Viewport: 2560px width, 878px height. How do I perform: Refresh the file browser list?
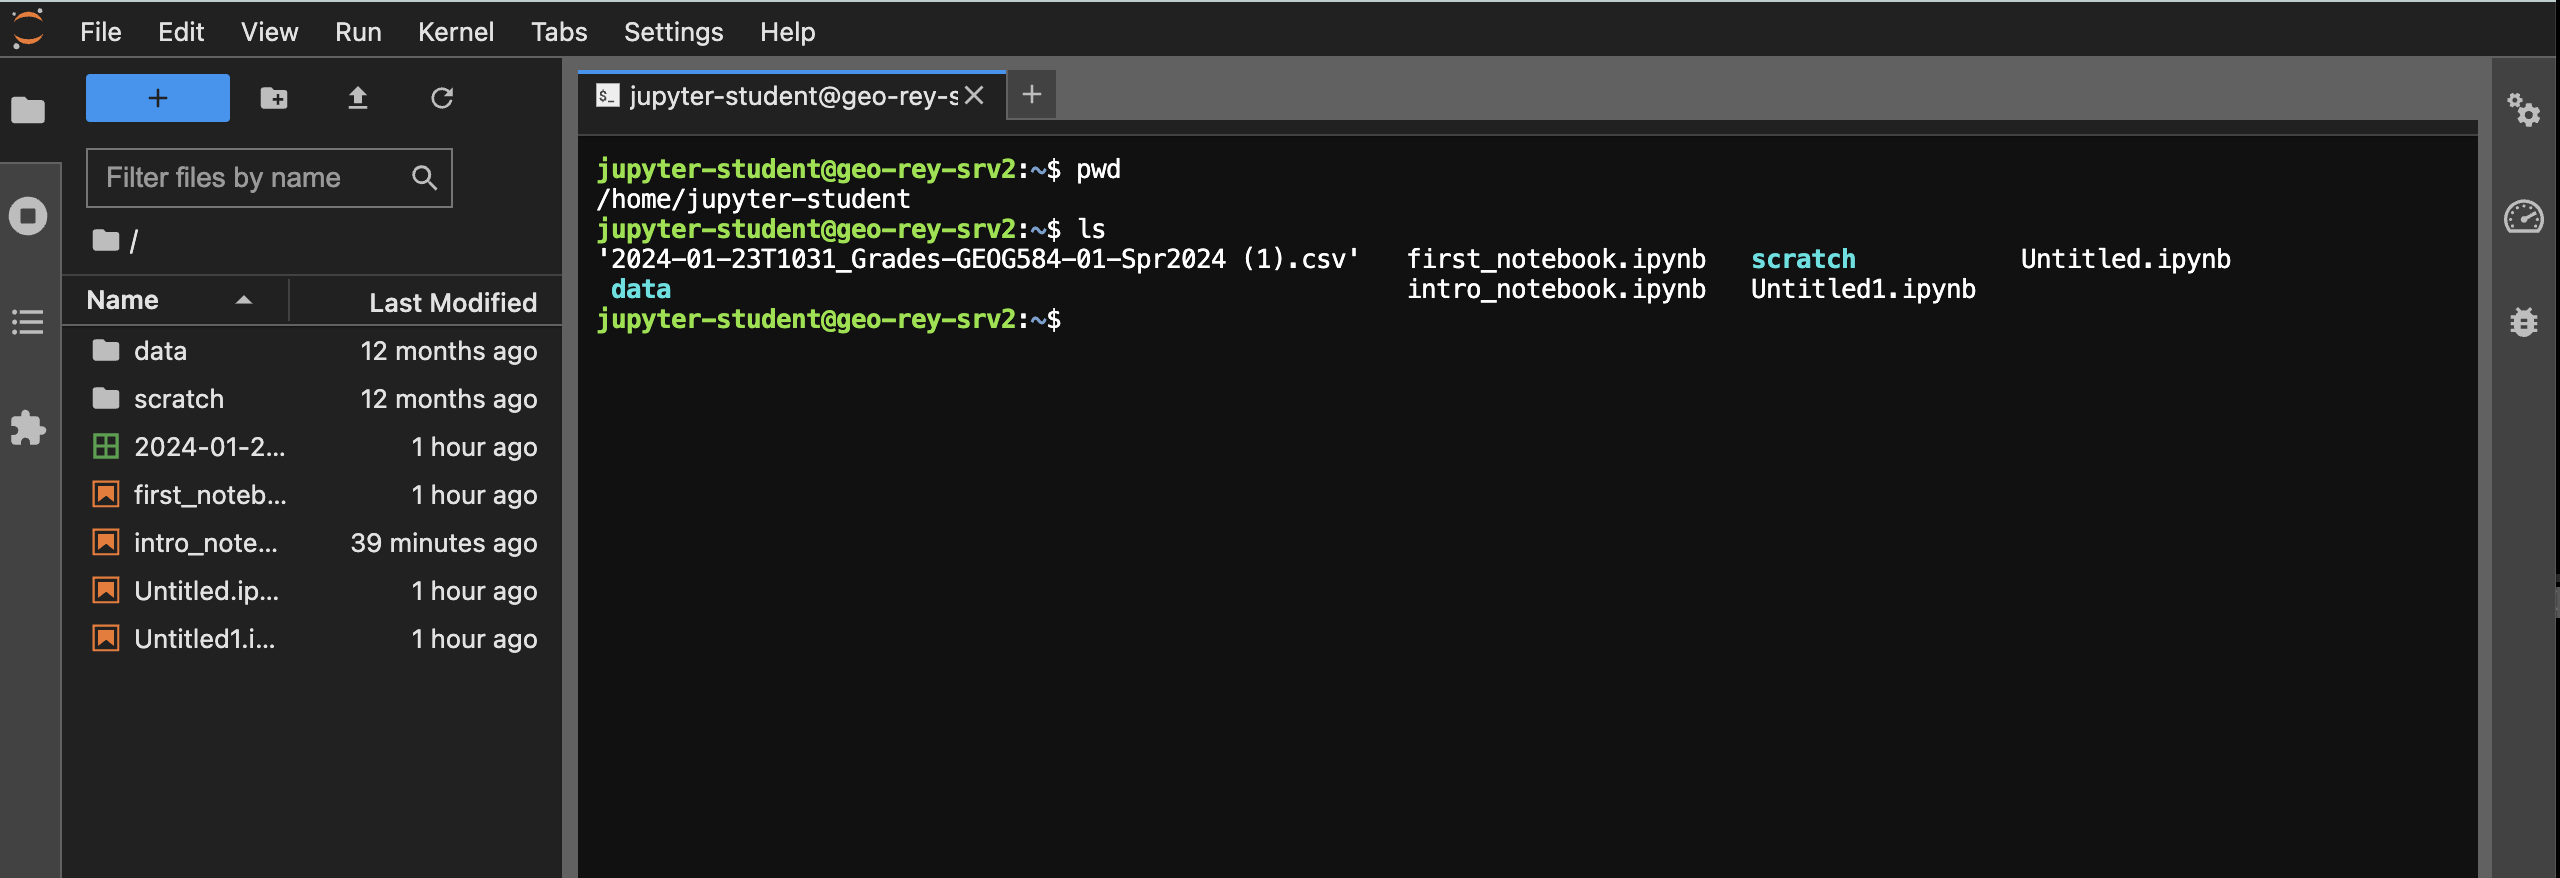coord(442,98)
